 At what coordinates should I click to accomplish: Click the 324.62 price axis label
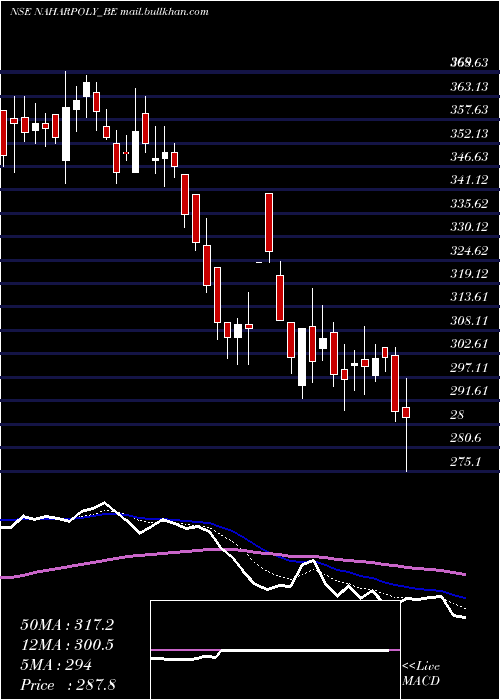pos(469,251)
